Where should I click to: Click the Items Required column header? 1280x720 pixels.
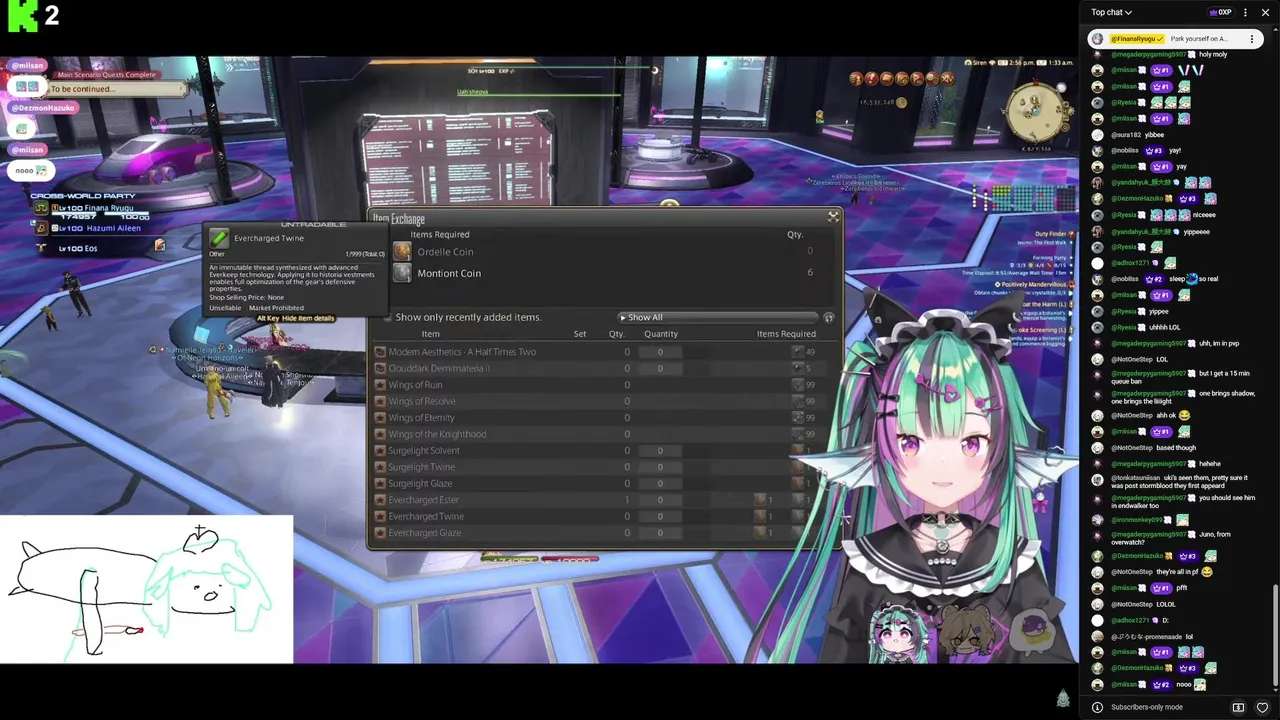(x=786, y=334)
